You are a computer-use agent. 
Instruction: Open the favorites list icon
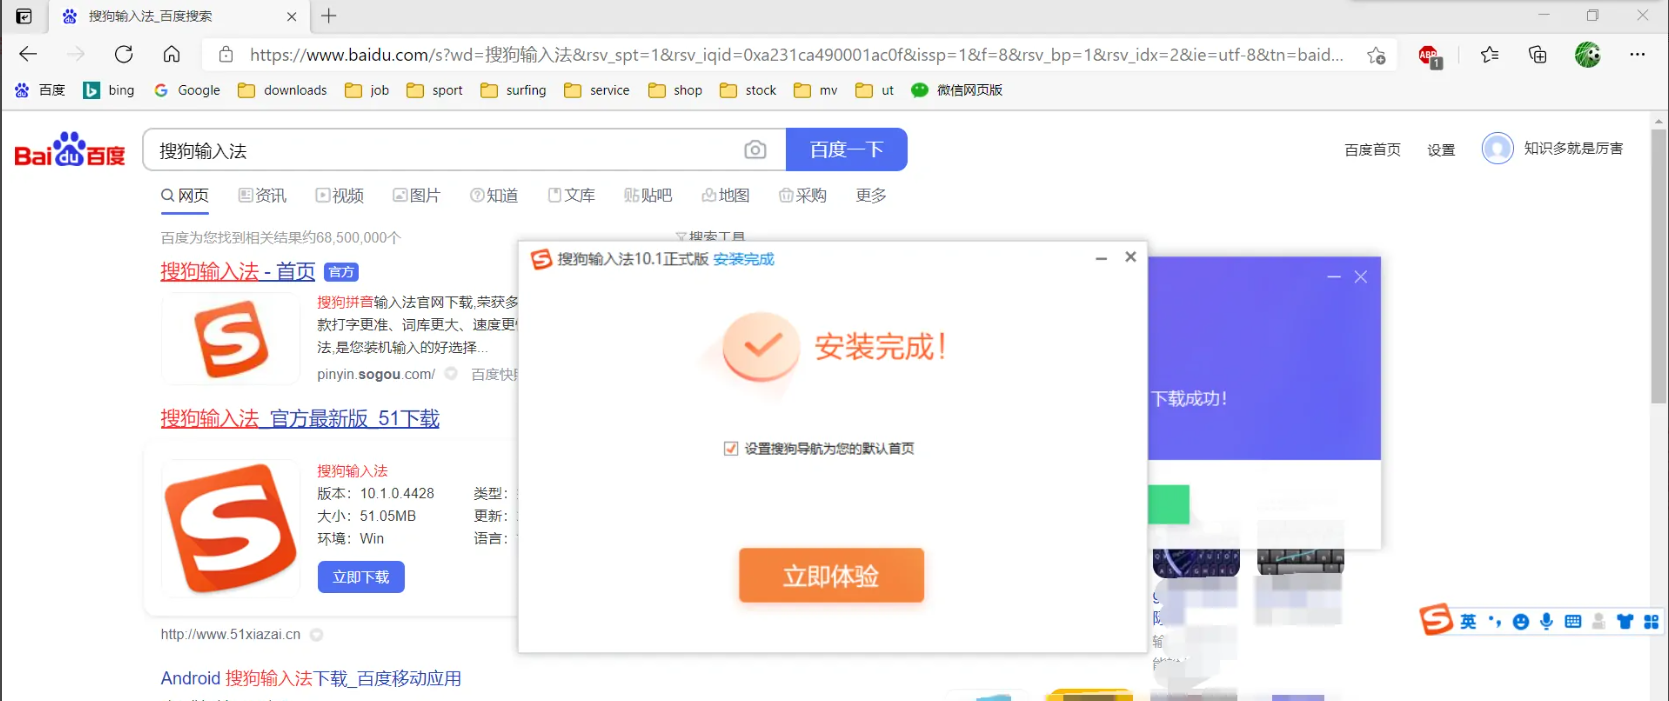(1490, 55)
